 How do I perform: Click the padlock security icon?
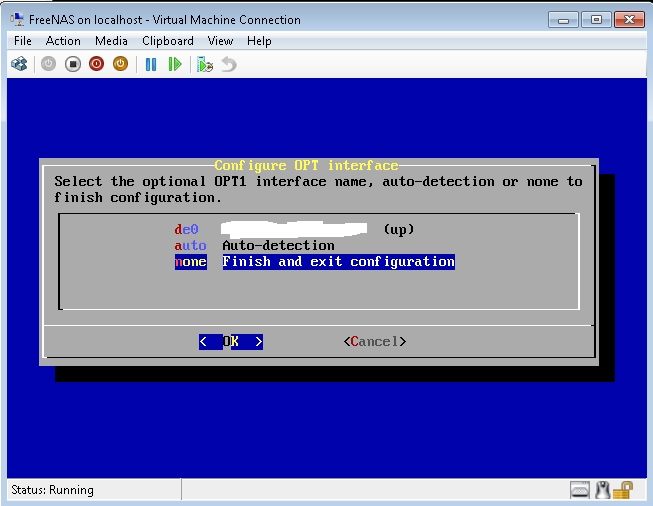click(623, 490)
